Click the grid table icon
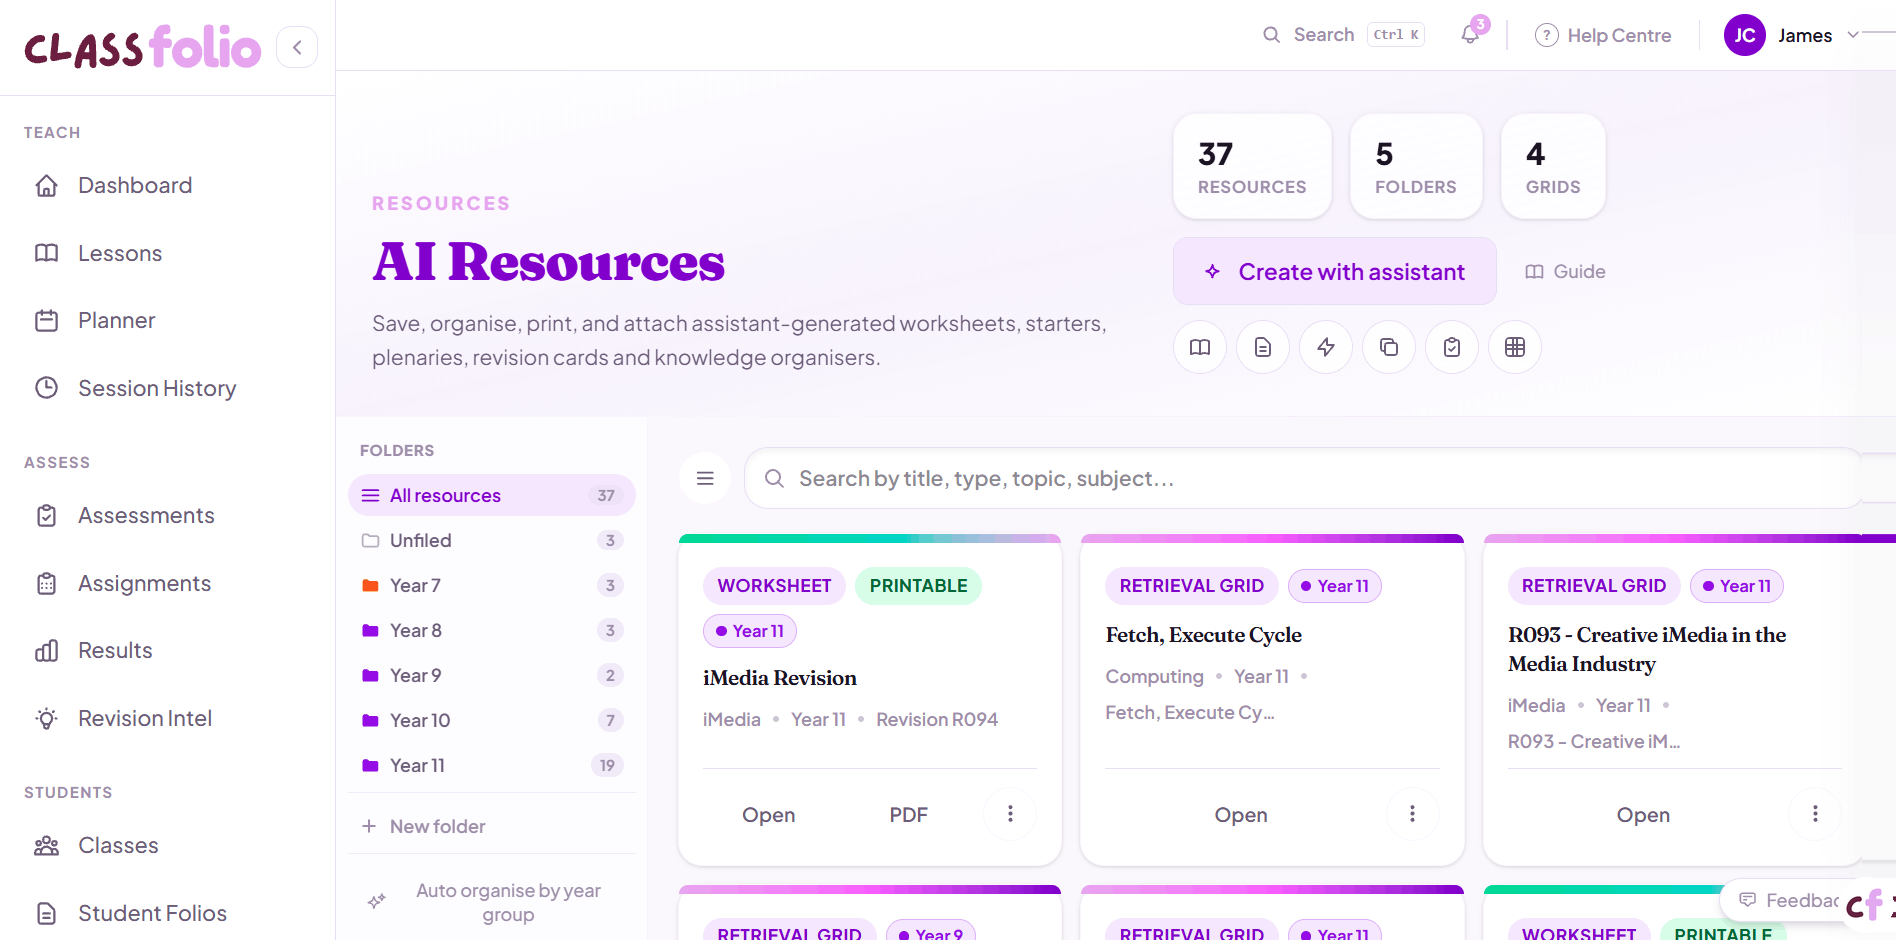 (1515, 347)
